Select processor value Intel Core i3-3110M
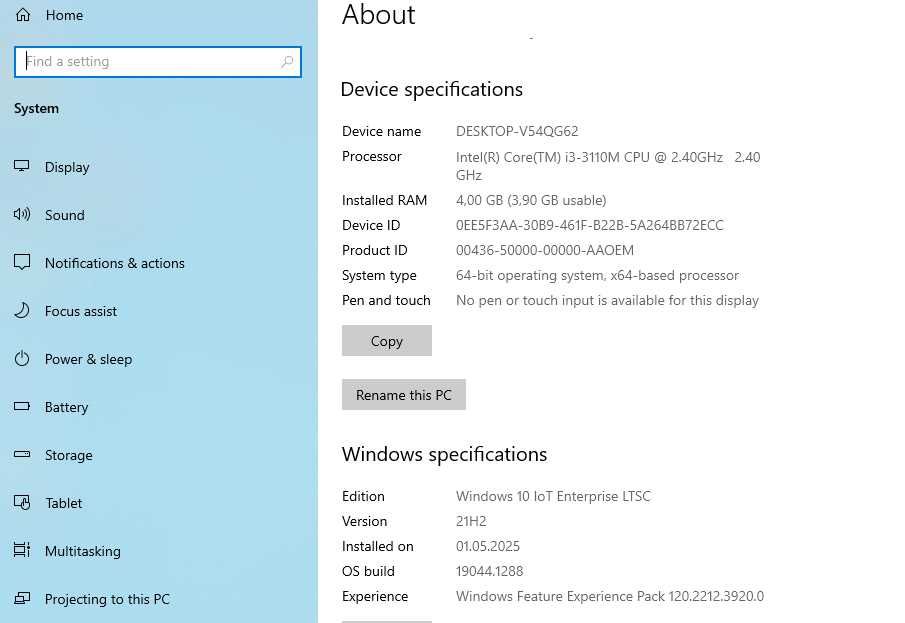 click(x=608, y=166)
